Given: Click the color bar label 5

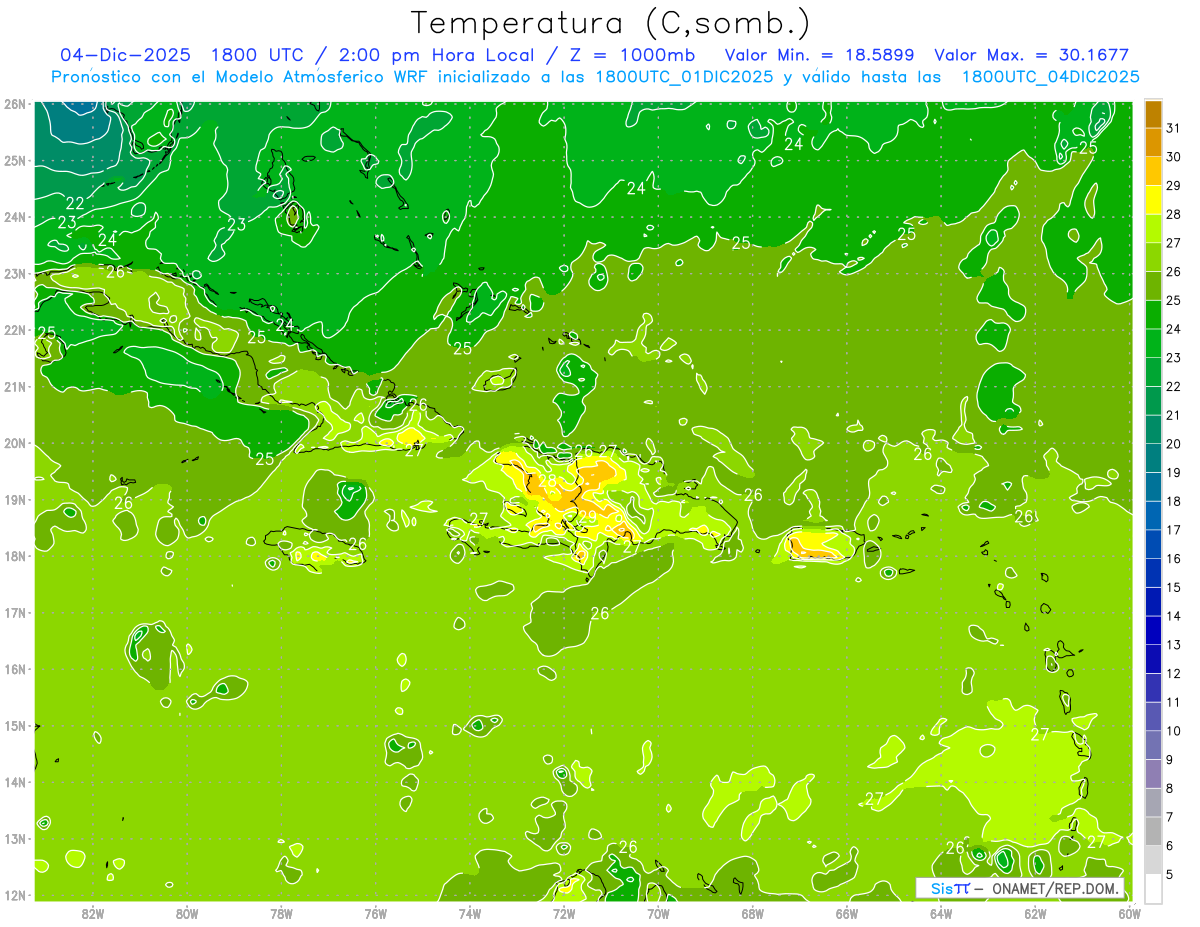Looking at the screenshot, I should tap(1170, 875).
